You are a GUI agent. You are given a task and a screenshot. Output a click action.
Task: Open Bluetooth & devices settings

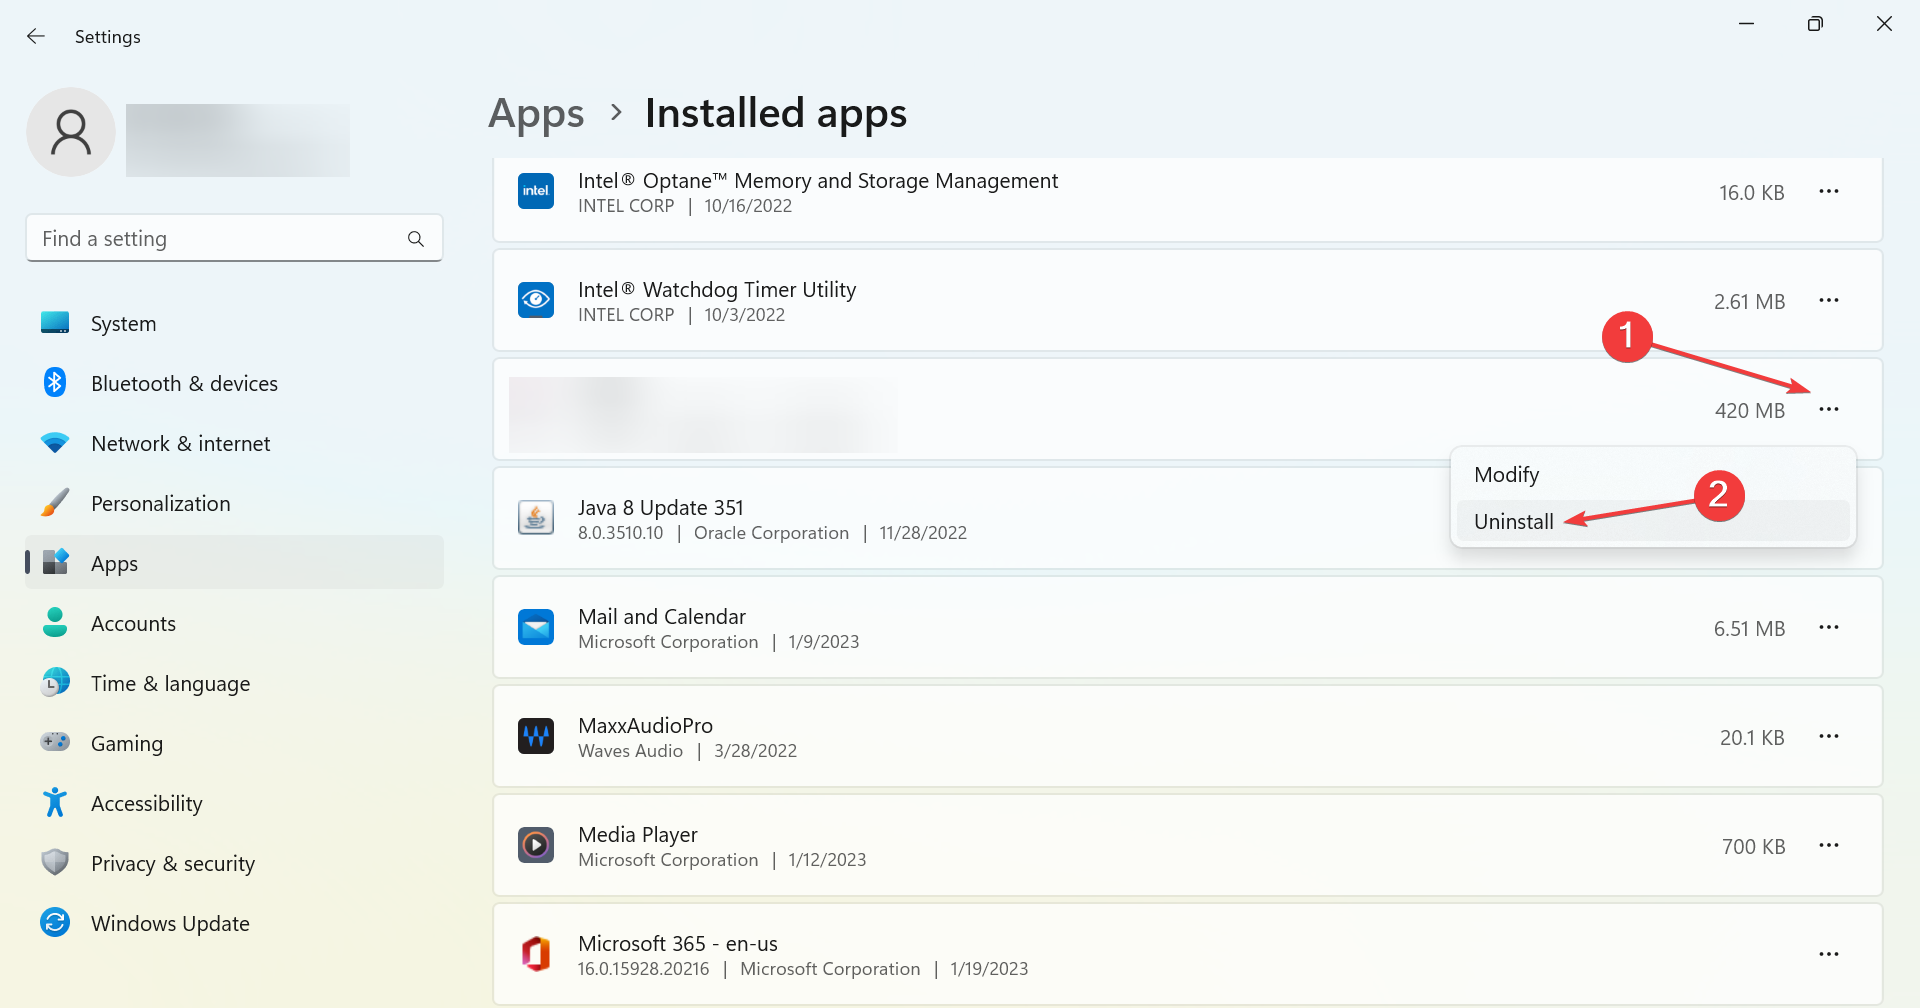[x=234, y=383]
